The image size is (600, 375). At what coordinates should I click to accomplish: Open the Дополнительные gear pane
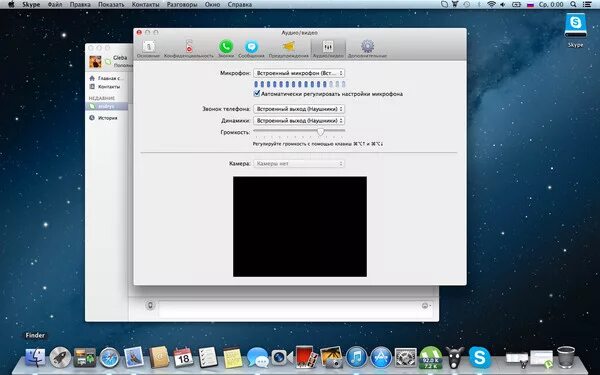coord(367,49)
